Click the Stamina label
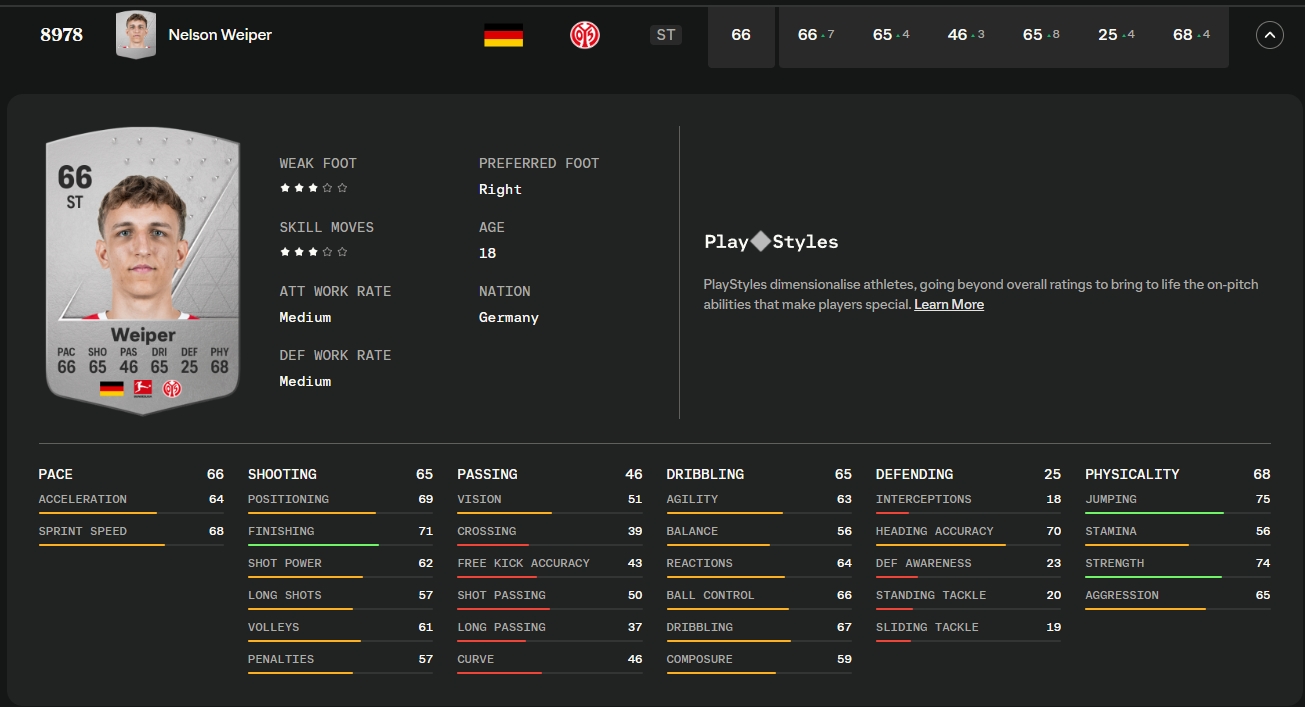 [1111, 531]
